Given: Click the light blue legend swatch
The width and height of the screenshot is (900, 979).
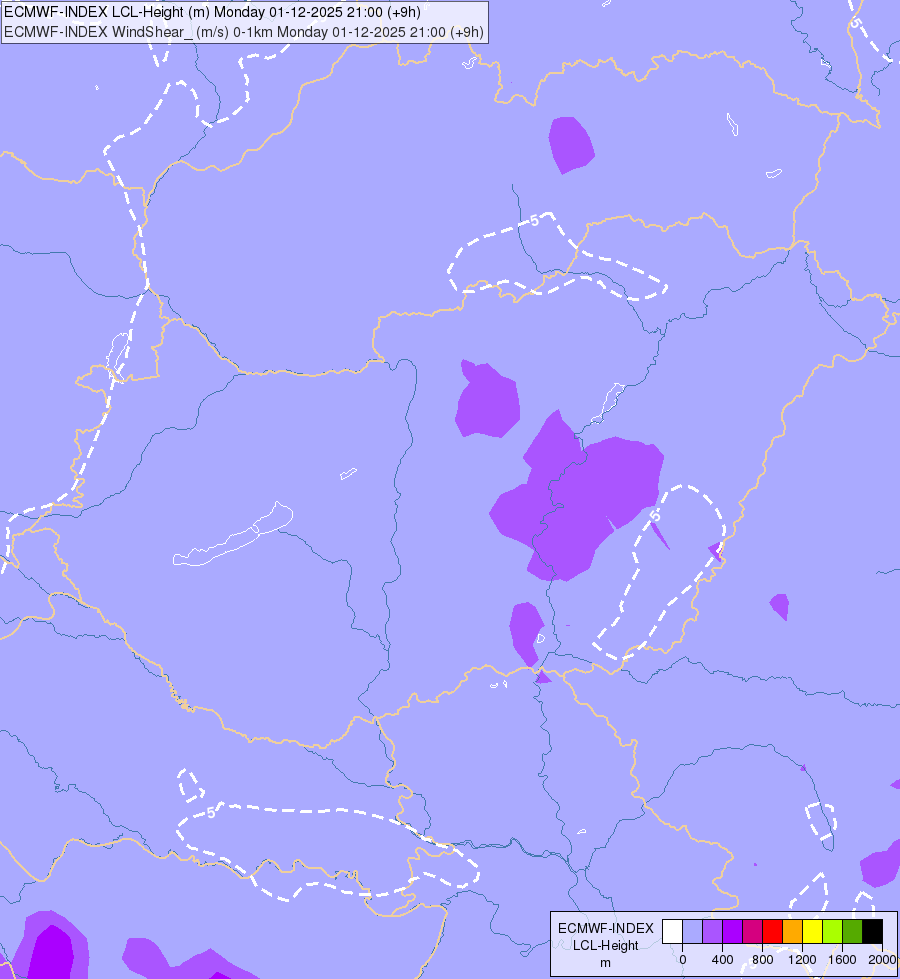Looking at the screenshot, I should (692, 931).
